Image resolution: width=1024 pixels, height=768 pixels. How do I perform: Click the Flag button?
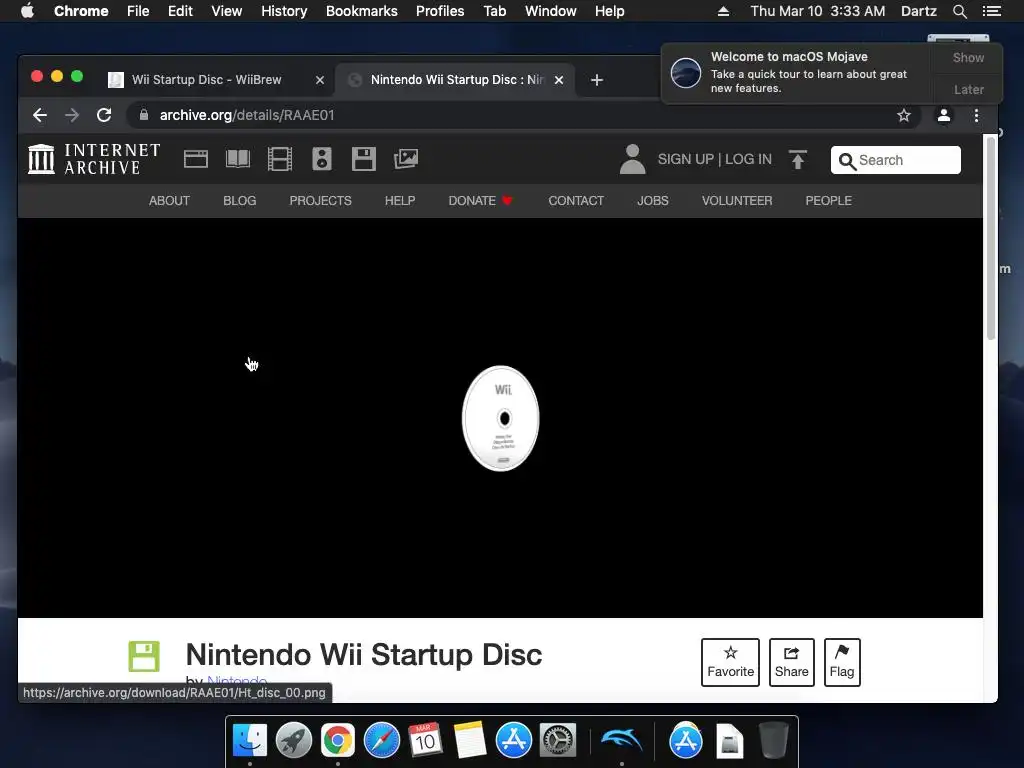tap(842, 662)
